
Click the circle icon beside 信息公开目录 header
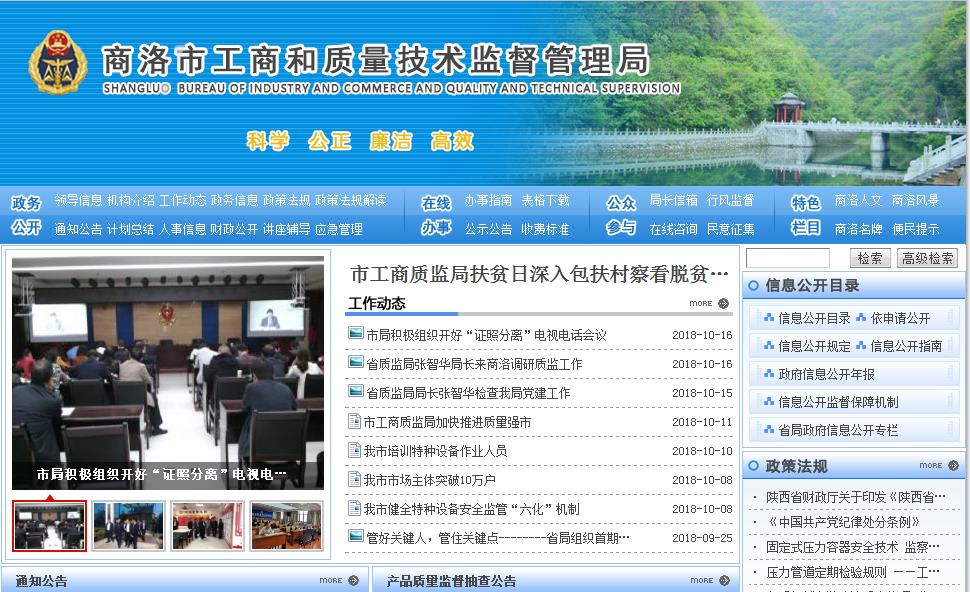pyautogui.click(x=754, y=285)
